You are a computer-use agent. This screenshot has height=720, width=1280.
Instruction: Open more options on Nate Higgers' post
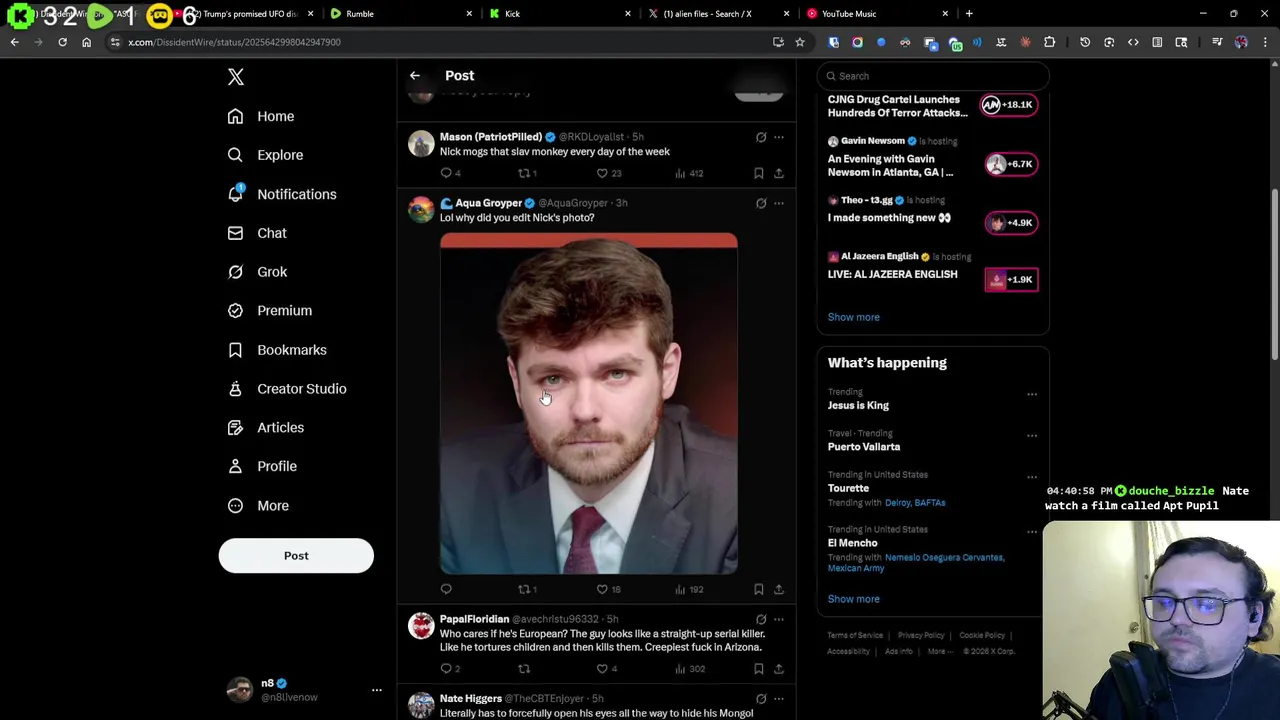click(779, 699)
